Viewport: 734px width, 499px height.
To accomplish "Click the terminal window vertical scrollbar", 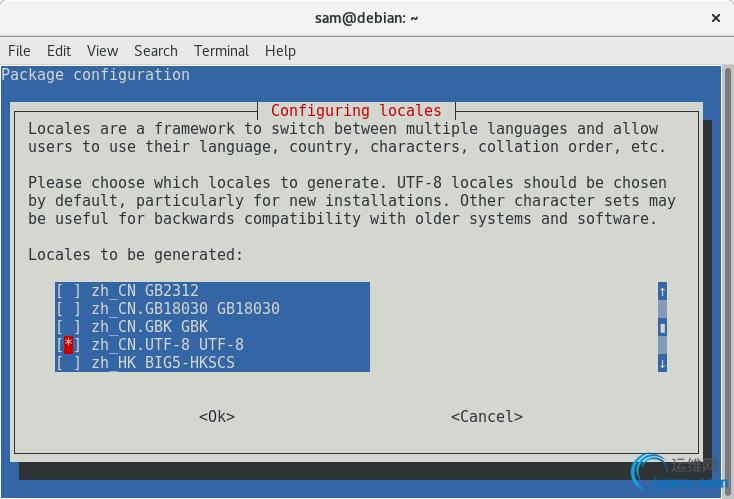I will [x=728, y=281].
